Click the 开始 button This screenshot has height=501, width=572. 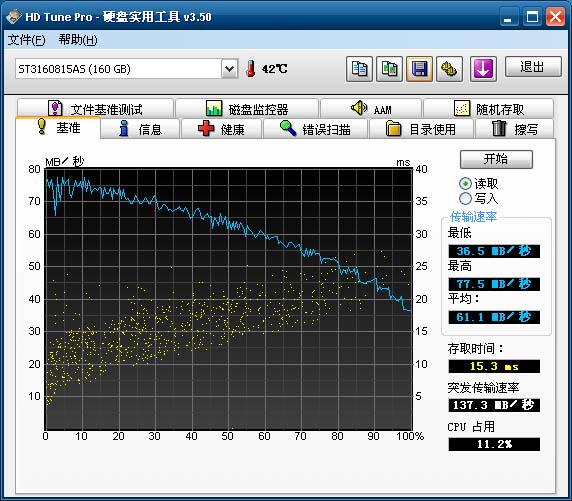point(496,159)
